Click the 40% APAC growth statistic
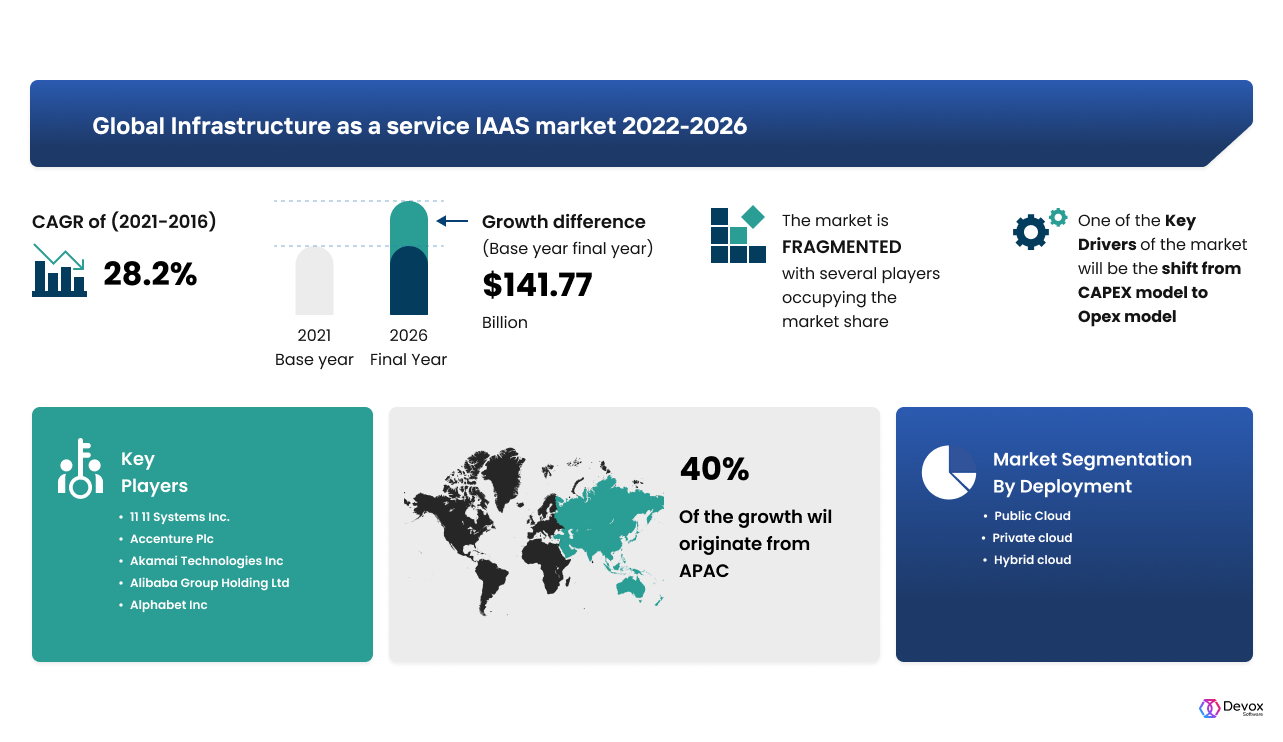Screen dimensions: 1283x742 (715, 468)
